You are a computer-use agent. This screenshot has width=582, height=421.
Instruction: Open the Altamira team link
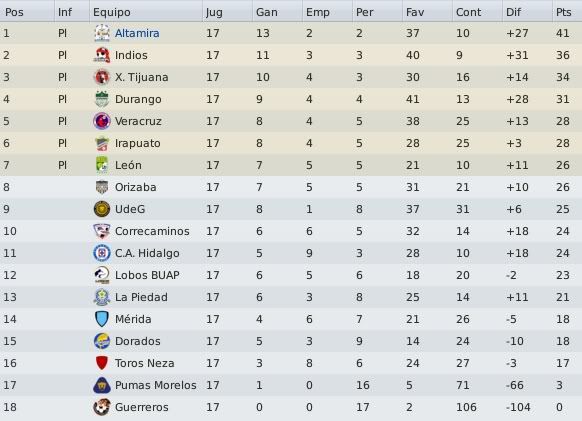tap(137, 33)
